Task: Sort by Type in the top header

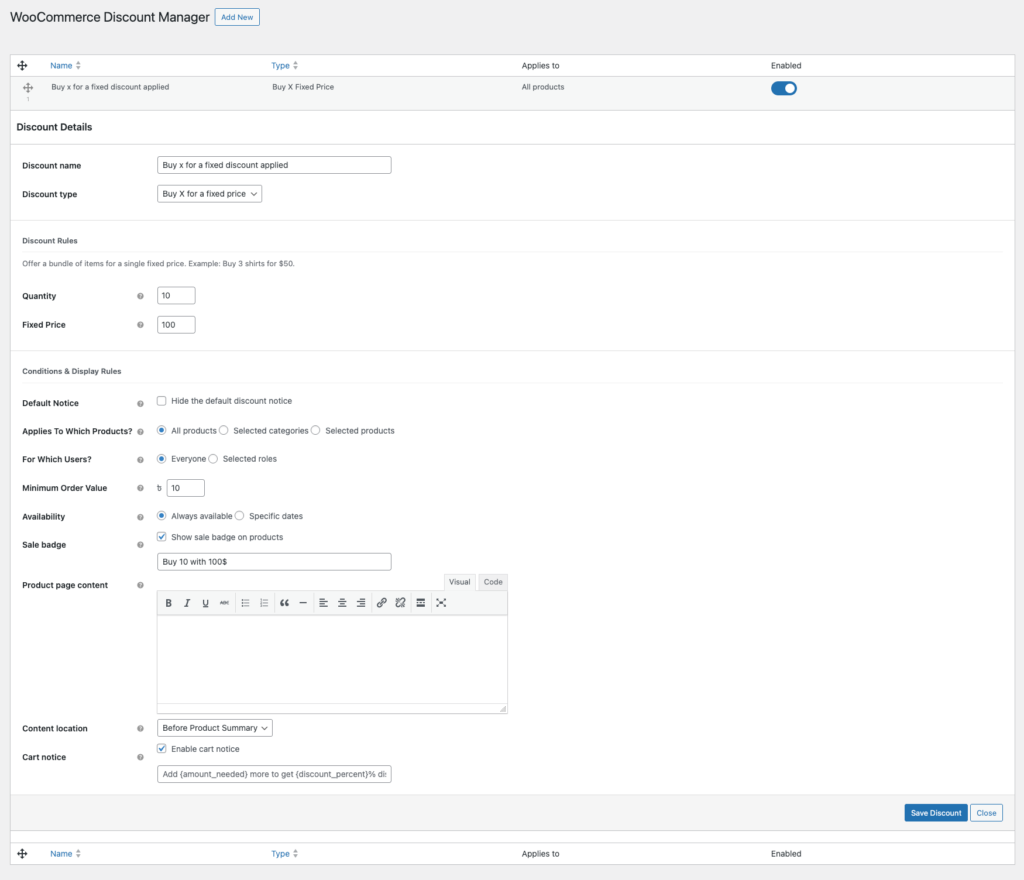Action: tap(285, 65)
